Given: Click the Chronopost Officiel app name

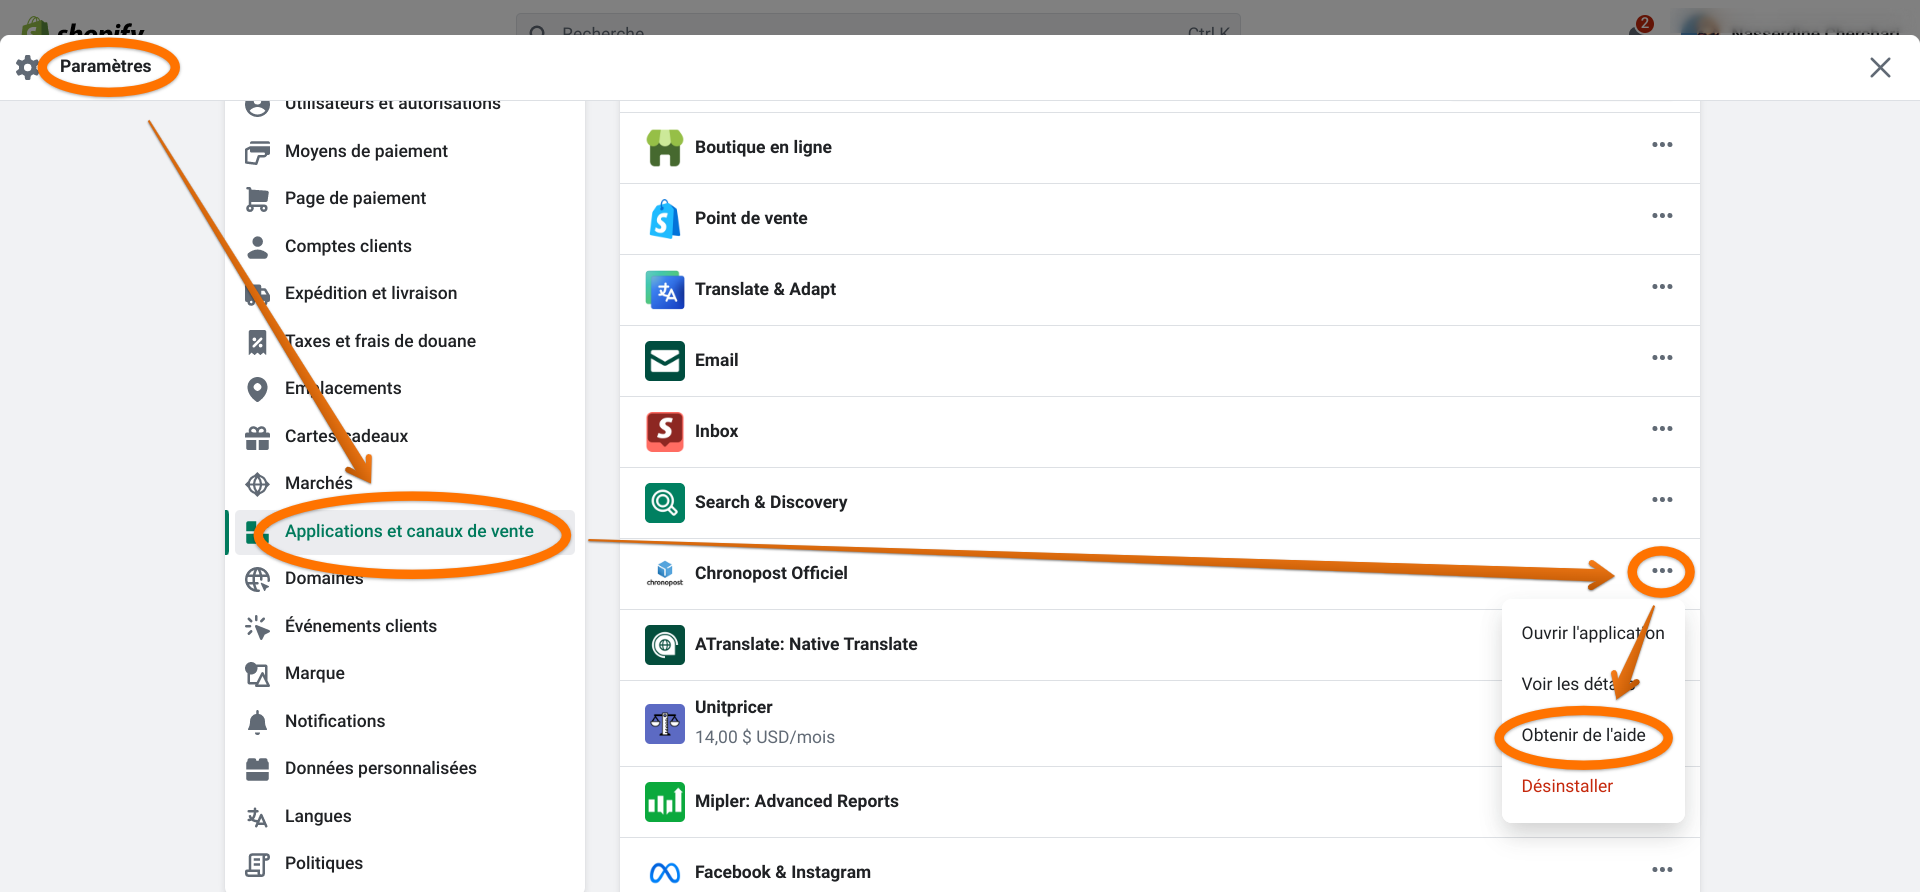Looking at the screenshot, I should [771, 573].
